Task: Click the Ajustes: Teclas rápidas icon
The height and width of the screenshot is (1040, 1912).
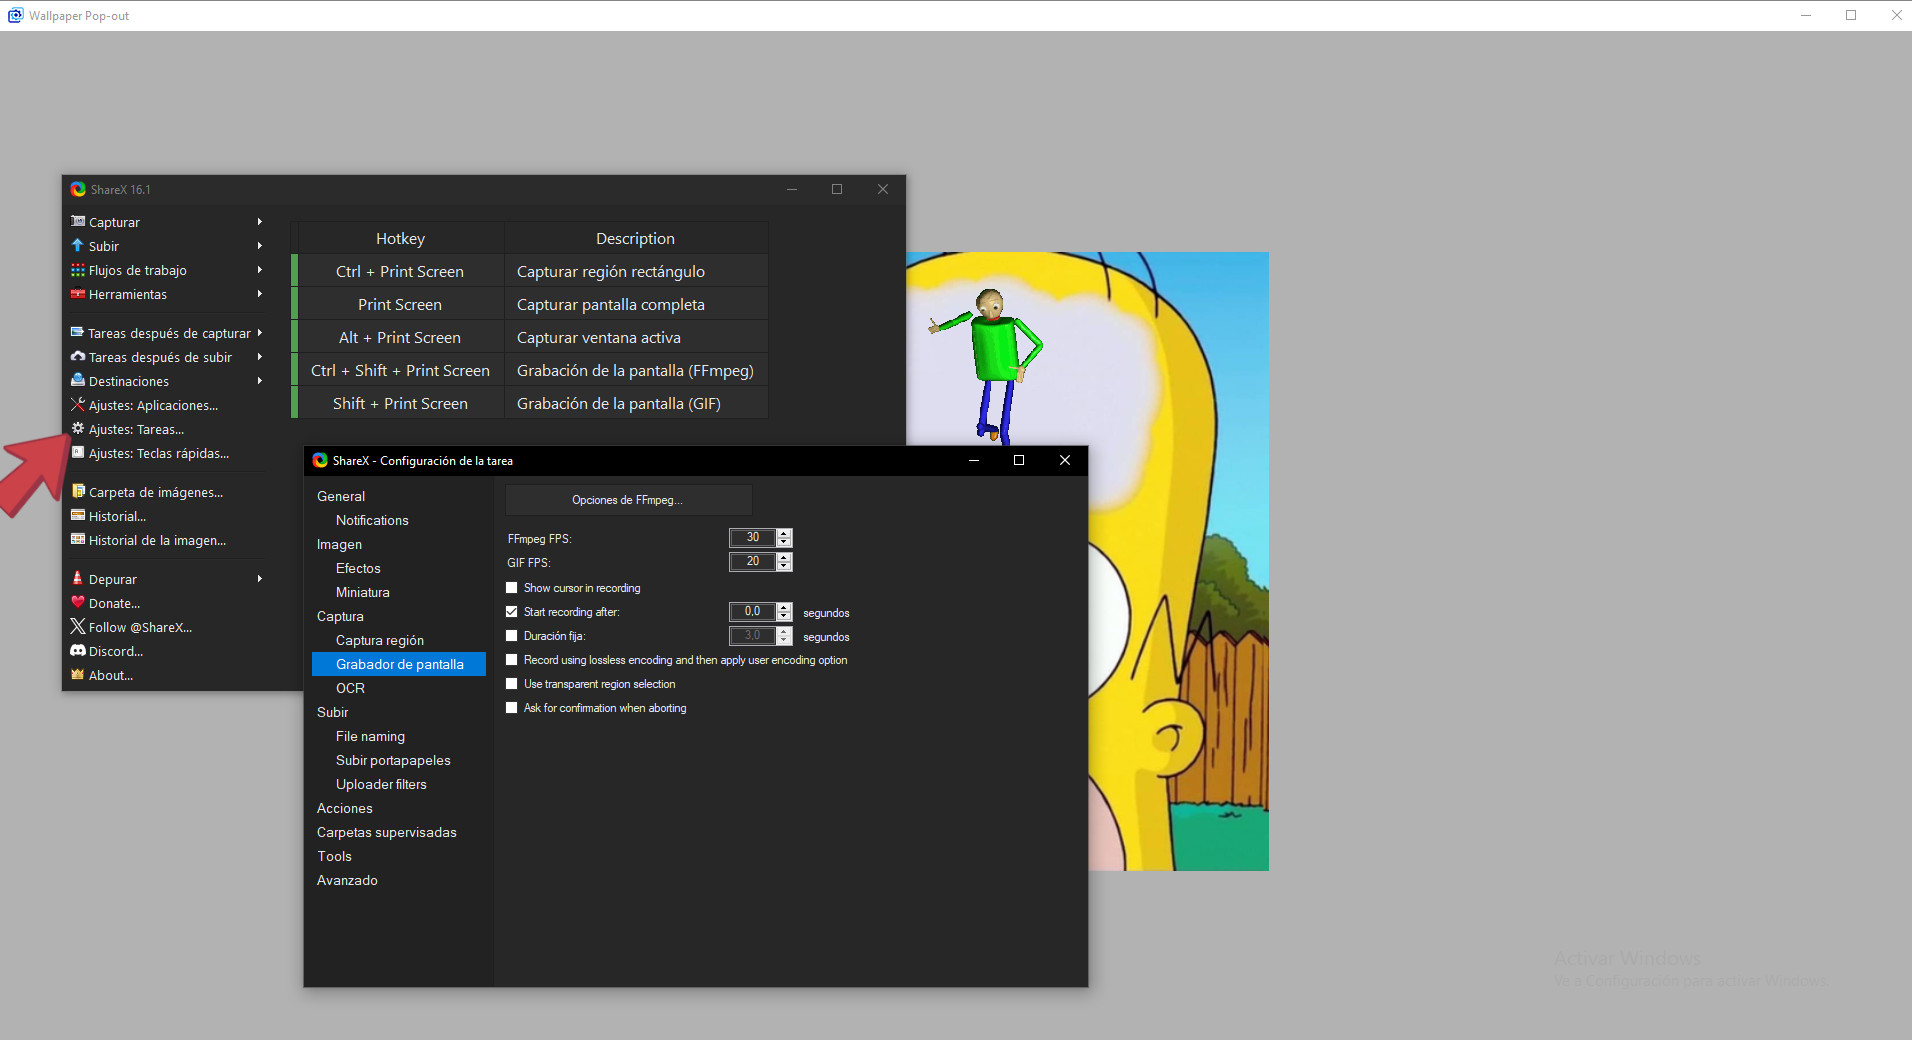Action: click(x=78, y=453)
